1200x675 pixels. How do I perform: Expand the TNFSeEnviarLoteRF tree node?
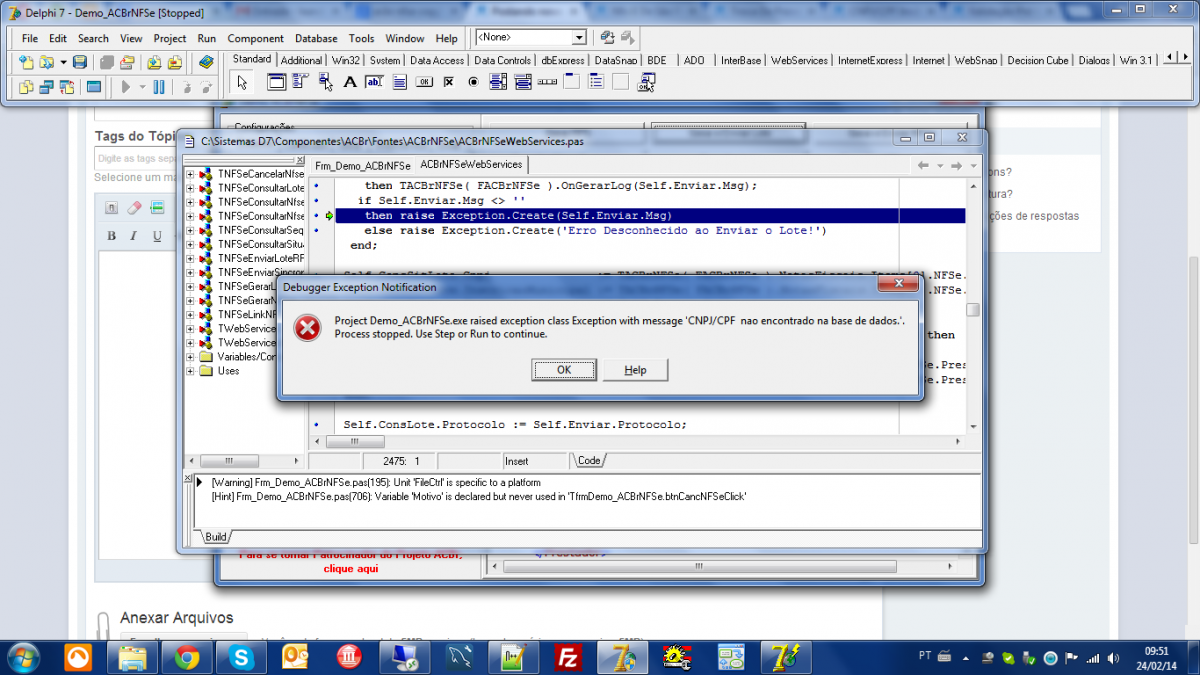[x=191, y=258]
